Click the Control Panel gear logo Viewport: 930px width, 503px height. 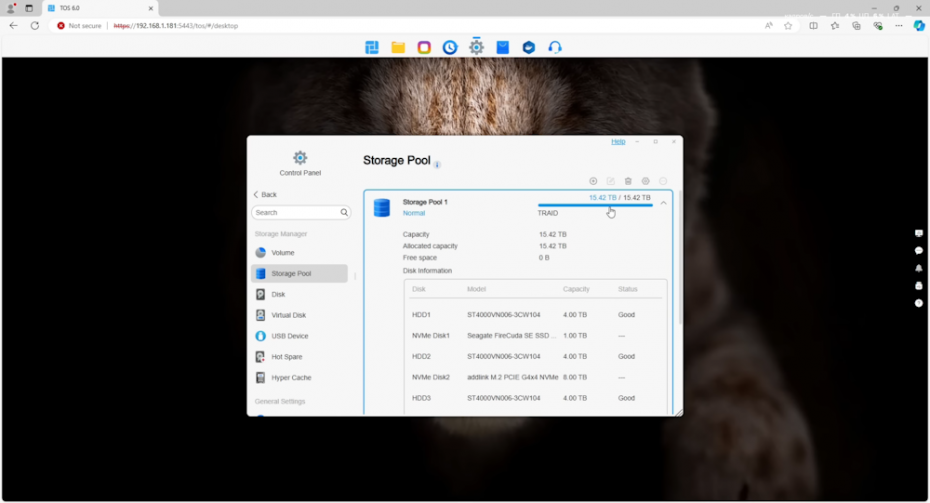(300, 158)
